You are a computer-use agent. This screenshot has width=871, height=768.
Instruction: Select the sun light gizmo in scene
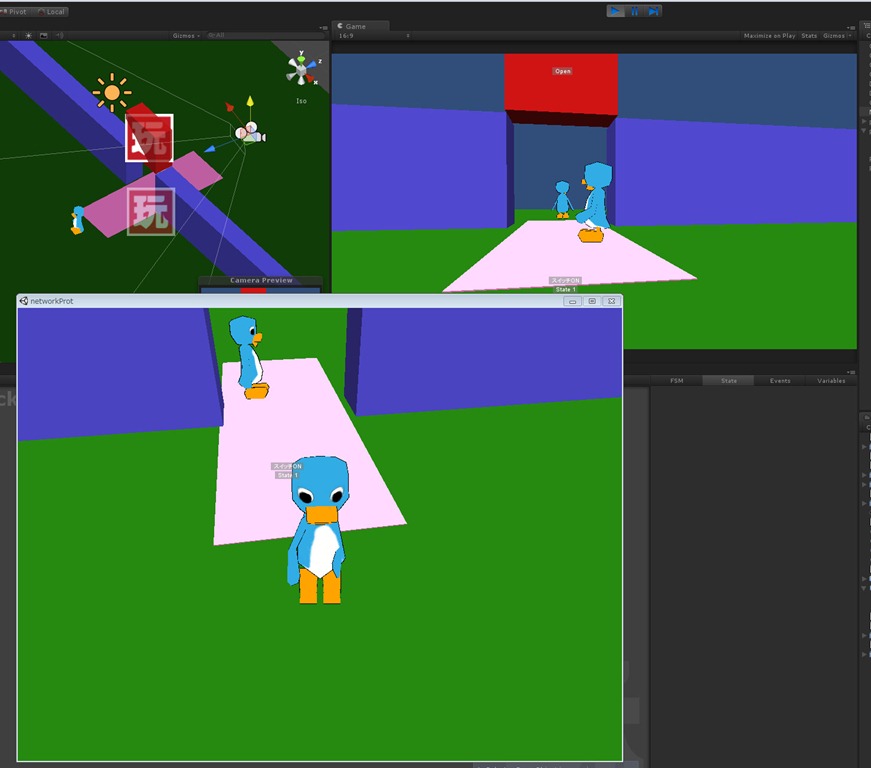tap(111, 92)
